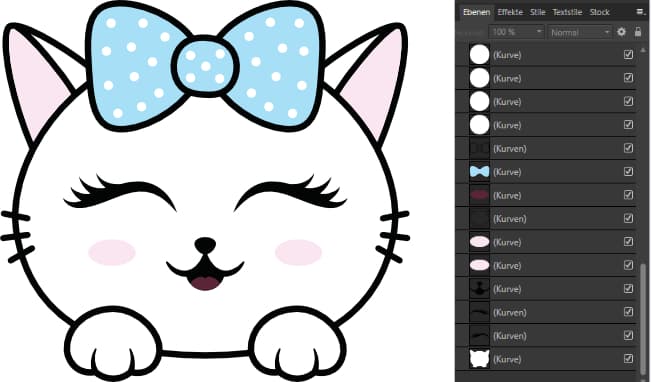Click the "(Kurve)" label next to the blue bow thumbnail
This screenshot has height=382, width=651.
pos(507,172)
